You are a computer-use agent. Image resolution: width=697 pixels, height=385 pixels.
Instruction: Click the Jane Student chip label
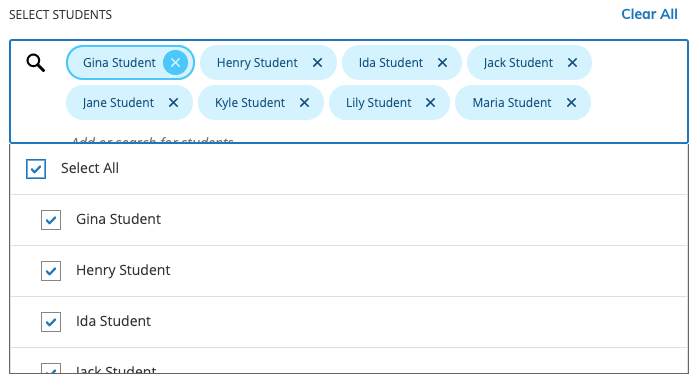click(x=118, y=103)
